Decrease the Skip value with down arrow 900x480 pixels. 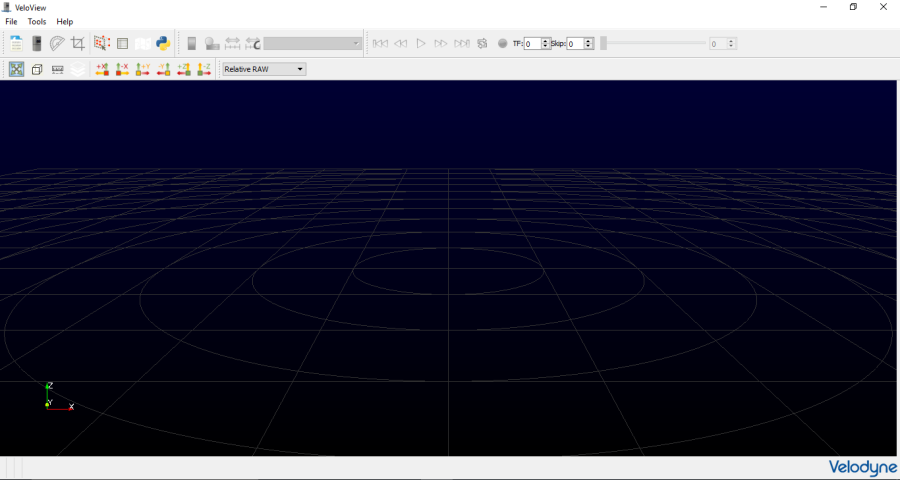click(588, 47)
